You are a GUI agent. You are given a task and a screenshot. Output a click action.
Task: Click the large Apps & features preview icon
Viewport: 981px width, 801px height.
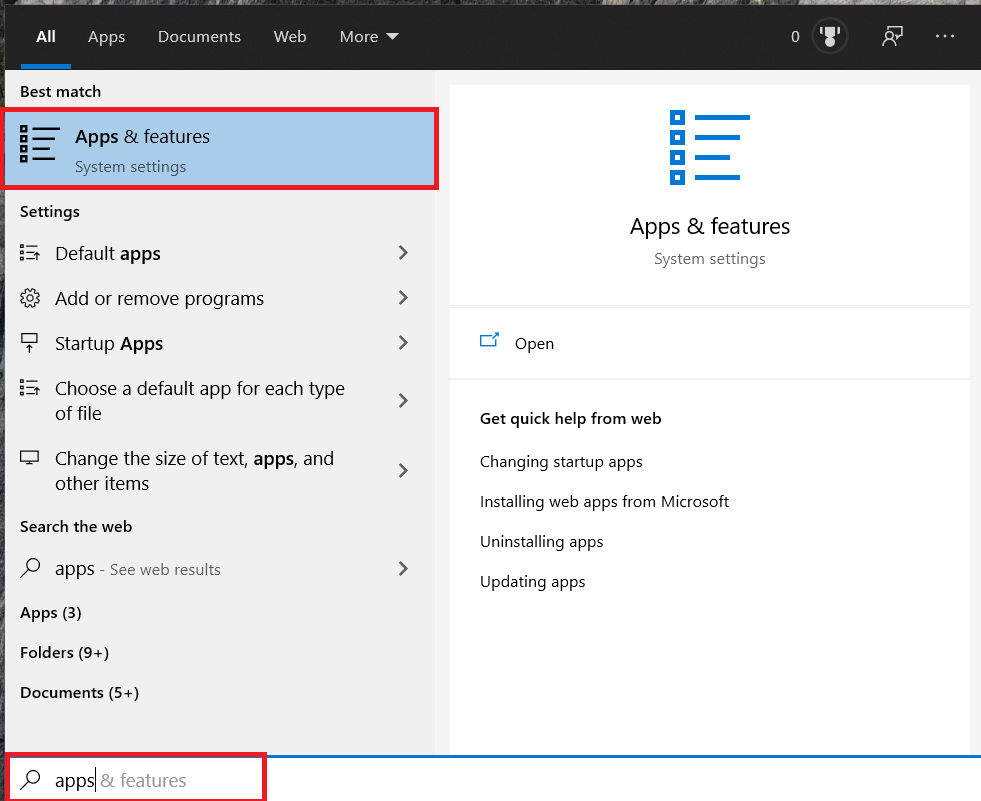[x=709, y=148]
